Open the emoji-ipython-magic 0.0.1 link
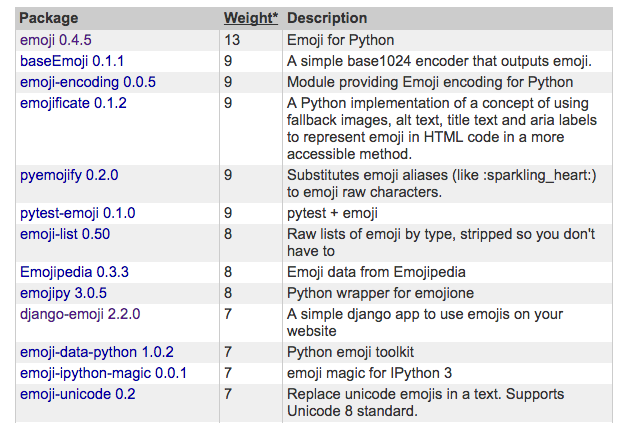Image resolution: width=627 pixels, height=423 pixels. 103,373
